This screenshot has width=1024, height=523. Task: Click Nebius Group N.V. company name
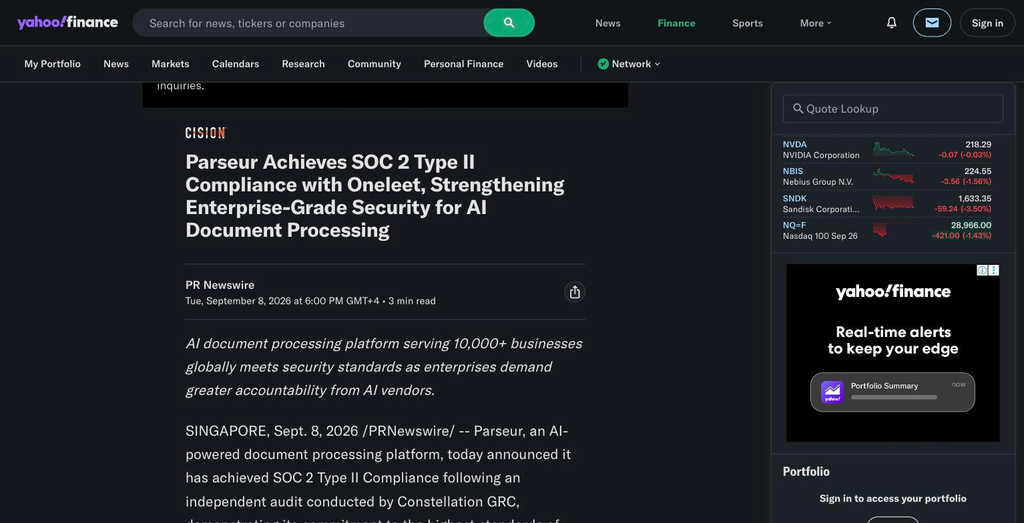point(818,182)
